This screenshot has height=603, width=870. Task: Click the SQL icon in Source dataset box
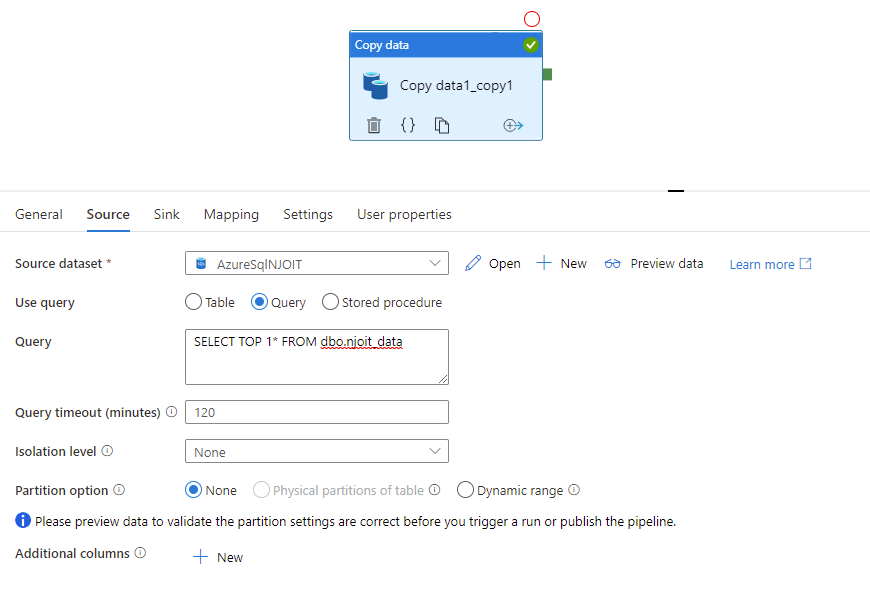tap(201, 263)
